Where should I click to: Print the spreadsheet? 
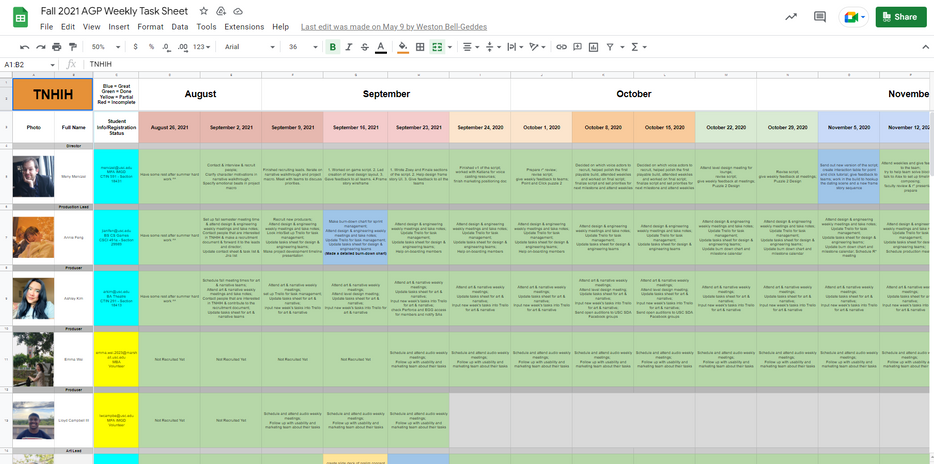point(57,47)
